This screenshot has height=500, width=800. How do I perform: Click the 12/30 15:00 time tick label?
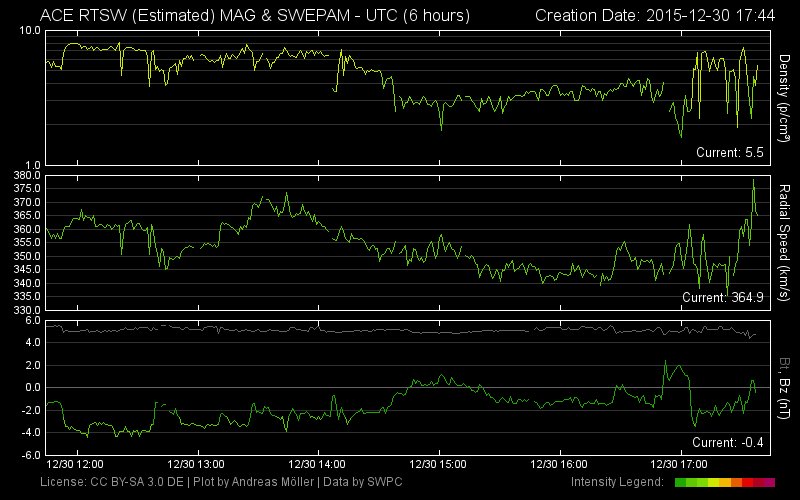(x=440, y=465)
